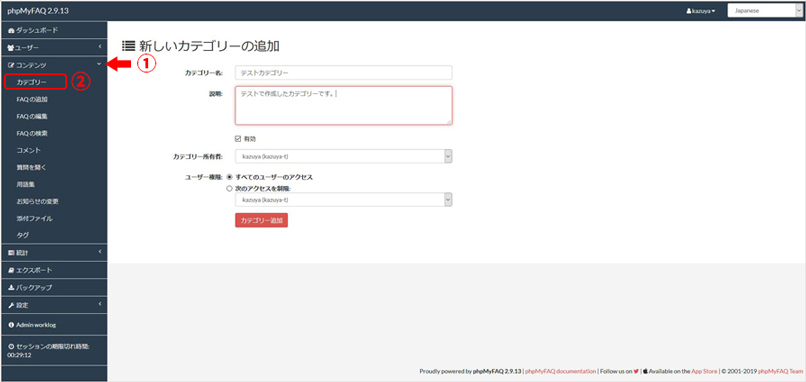This screenshot has width=806, height=382.
Task: Click the Twitter bird icon in footer
Action: pyautogui.click(x=636, y=371)
